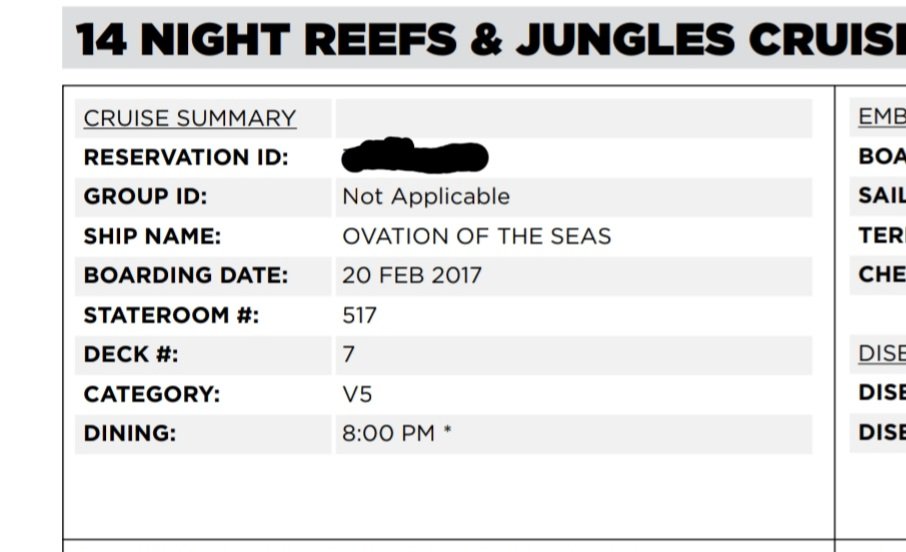The image size is (906, 552).
Task: Select the V5 category value
Action: click(x=357, y=394)
